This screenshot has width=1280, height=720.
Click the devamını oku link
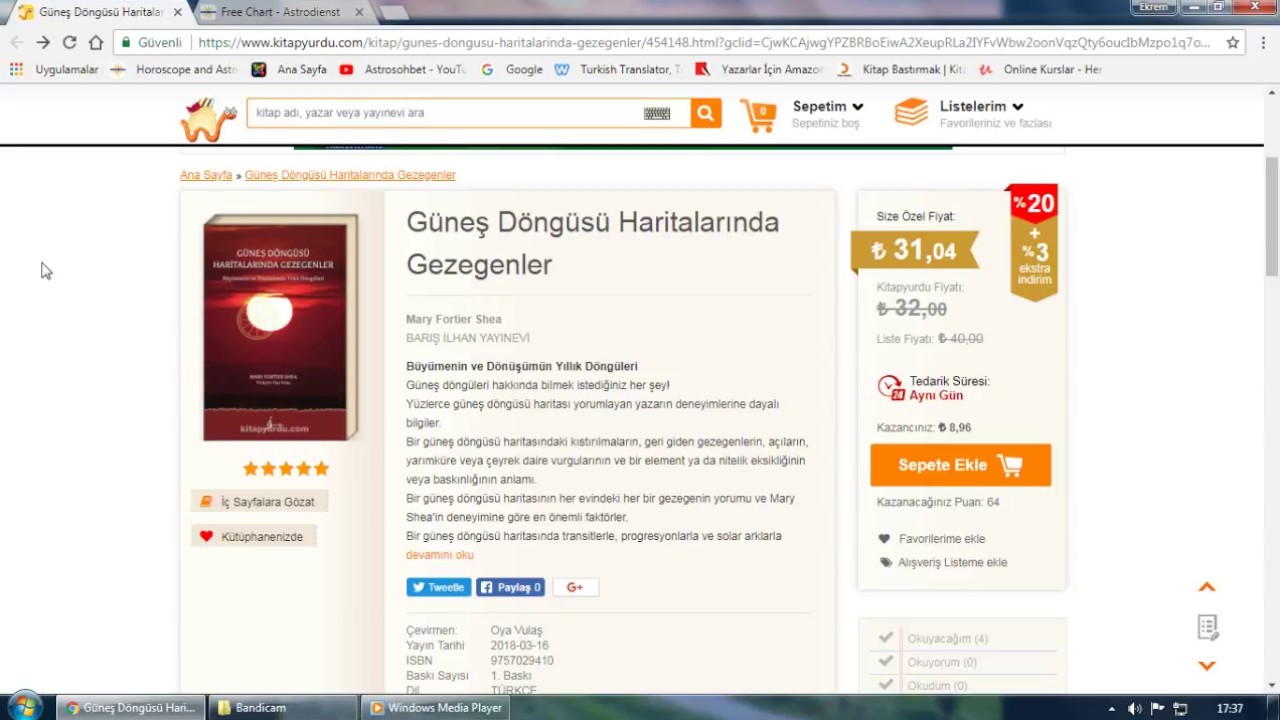pos(440,555)
